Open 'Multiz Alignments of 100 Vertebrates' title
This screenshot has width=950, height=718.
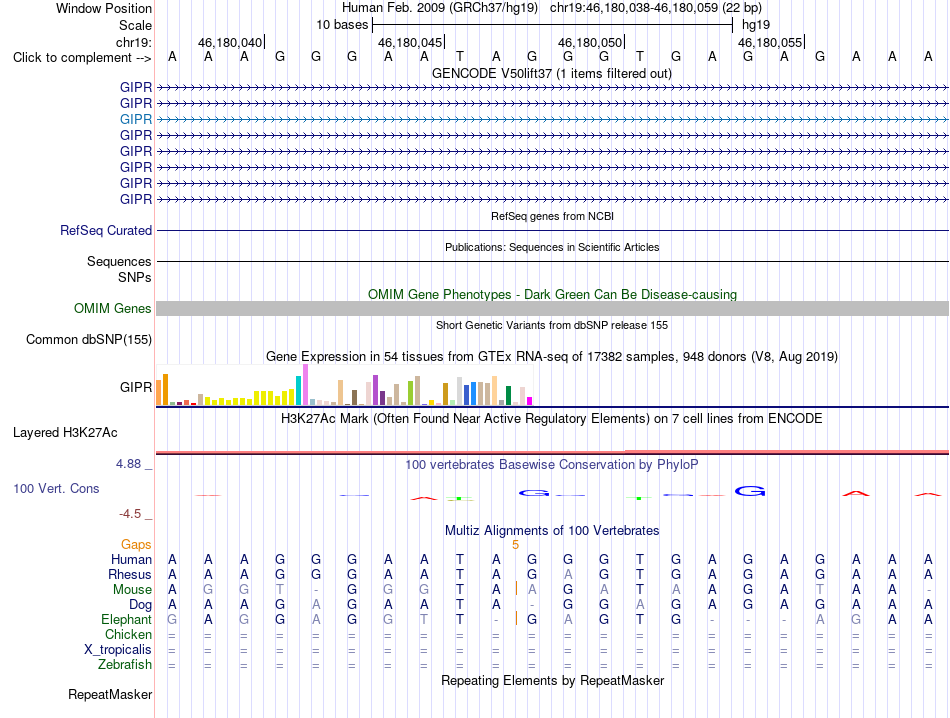[552, 531]
